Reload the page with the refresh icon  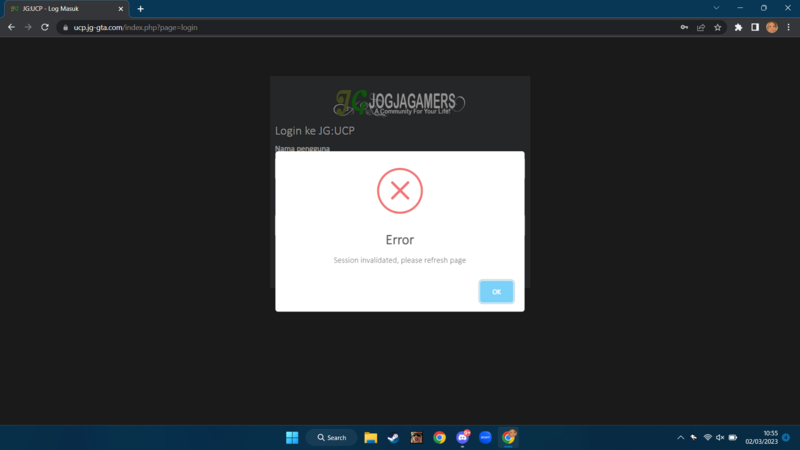(45, 27)
